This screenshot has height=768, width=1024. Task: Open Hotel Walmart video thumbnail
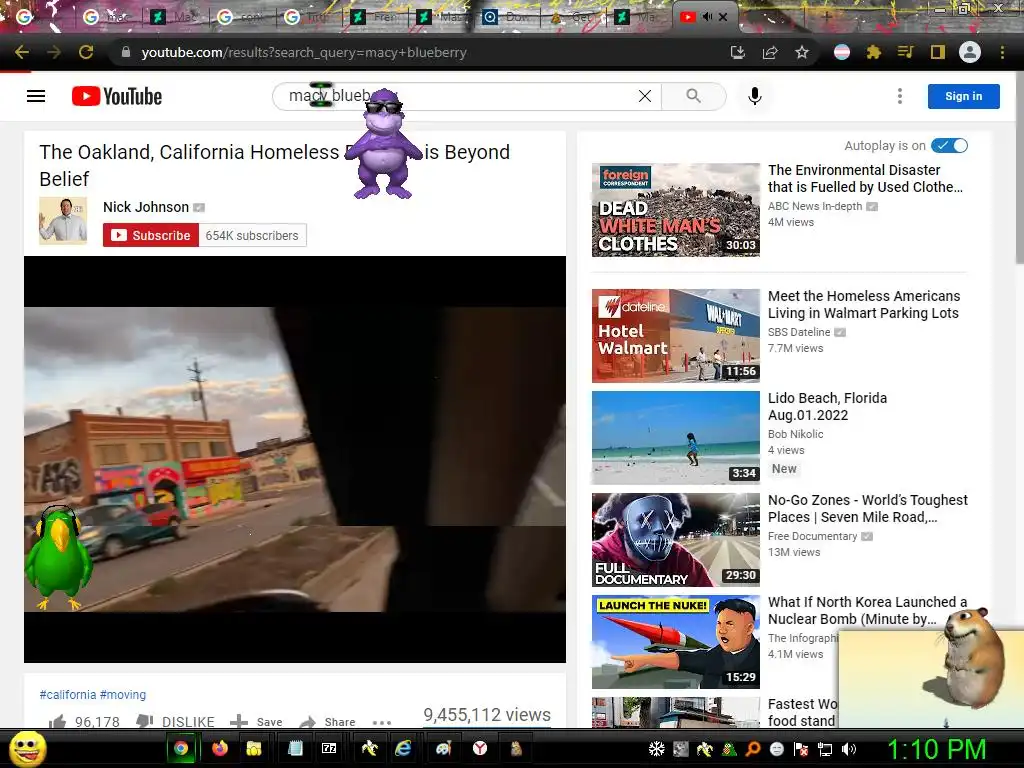676,336
